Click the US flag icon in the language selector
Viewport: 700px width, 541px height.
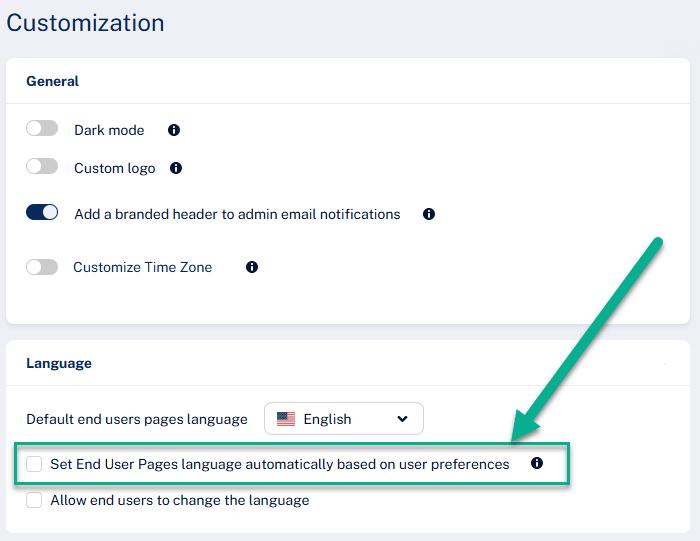[286, 419]
